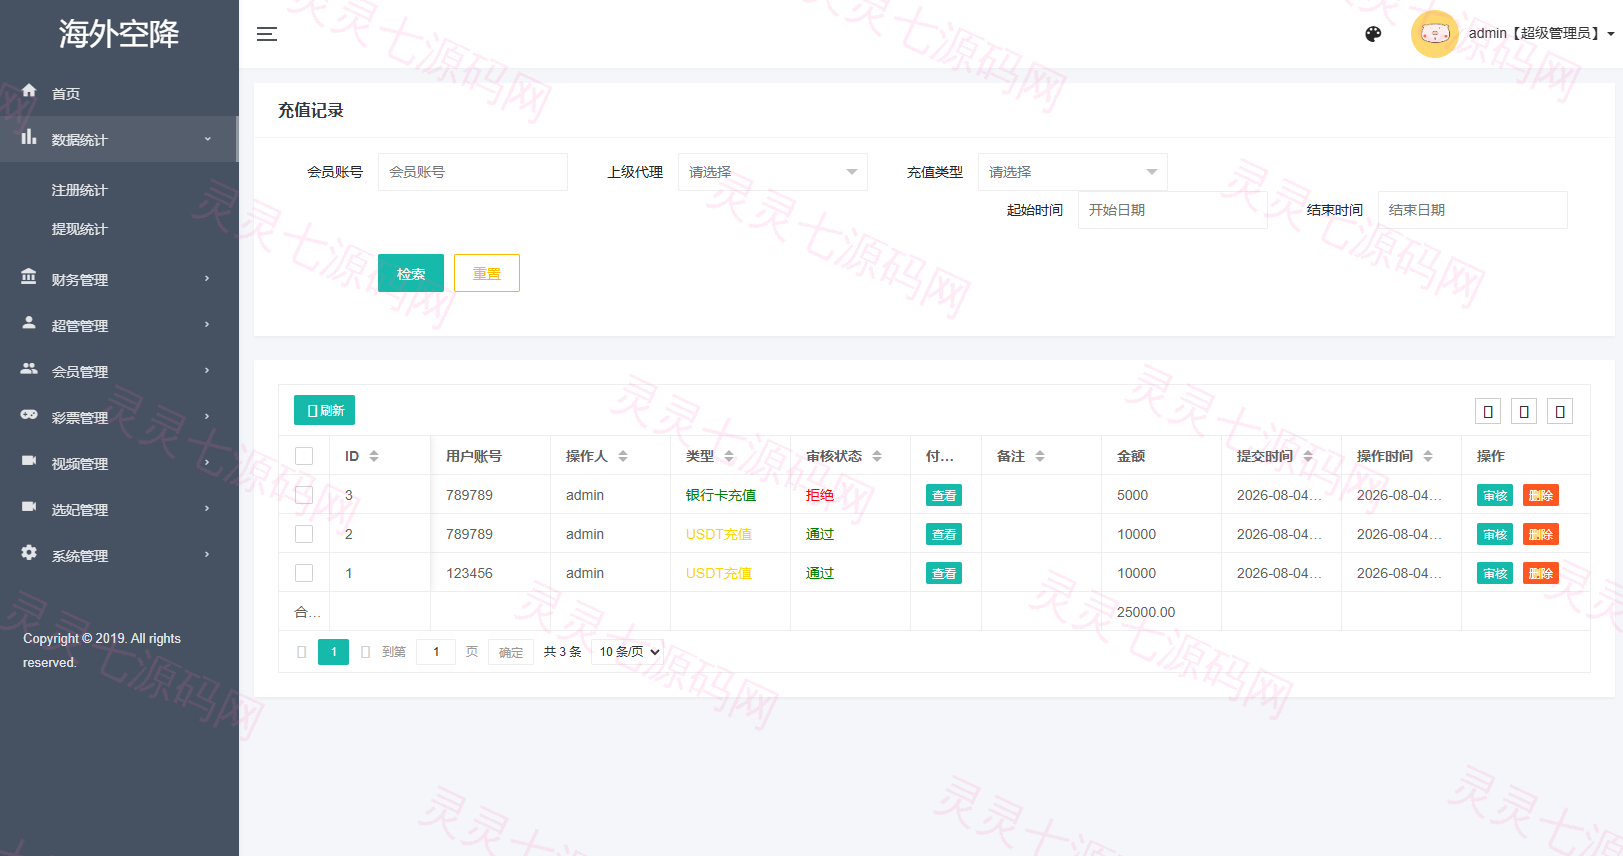This screenshot has height=856, width=1623.
Task: Click the 重置 reset button
Action: (x=487, y=273)
